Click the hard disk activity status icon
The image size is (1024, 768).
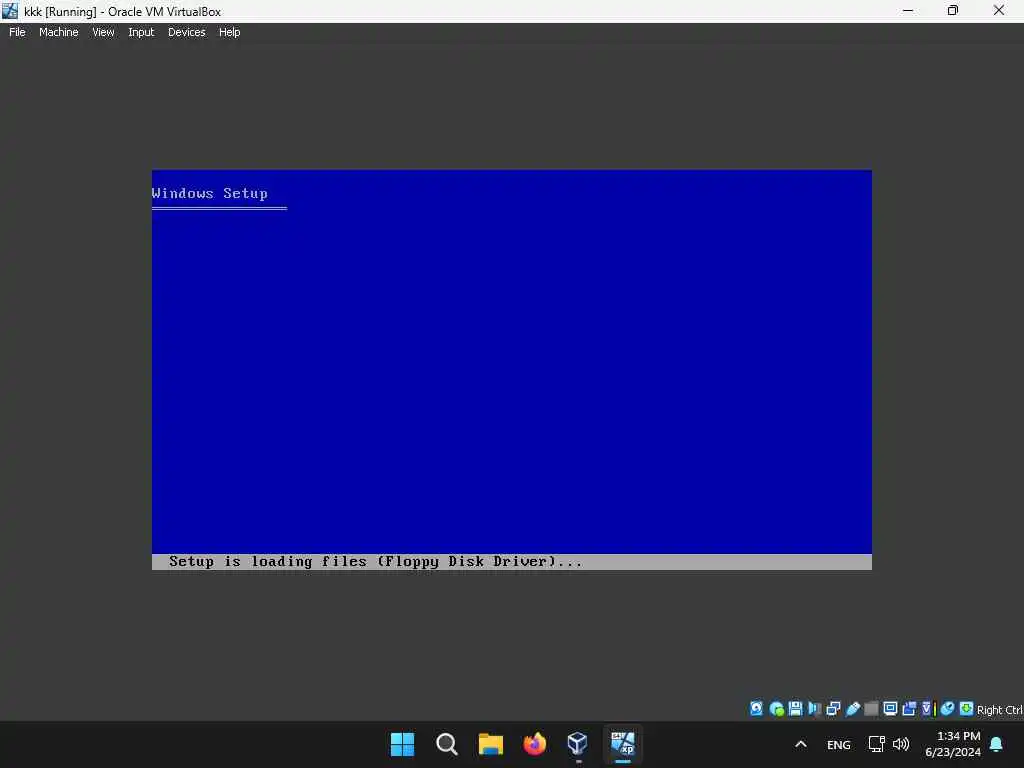point(756,709)
